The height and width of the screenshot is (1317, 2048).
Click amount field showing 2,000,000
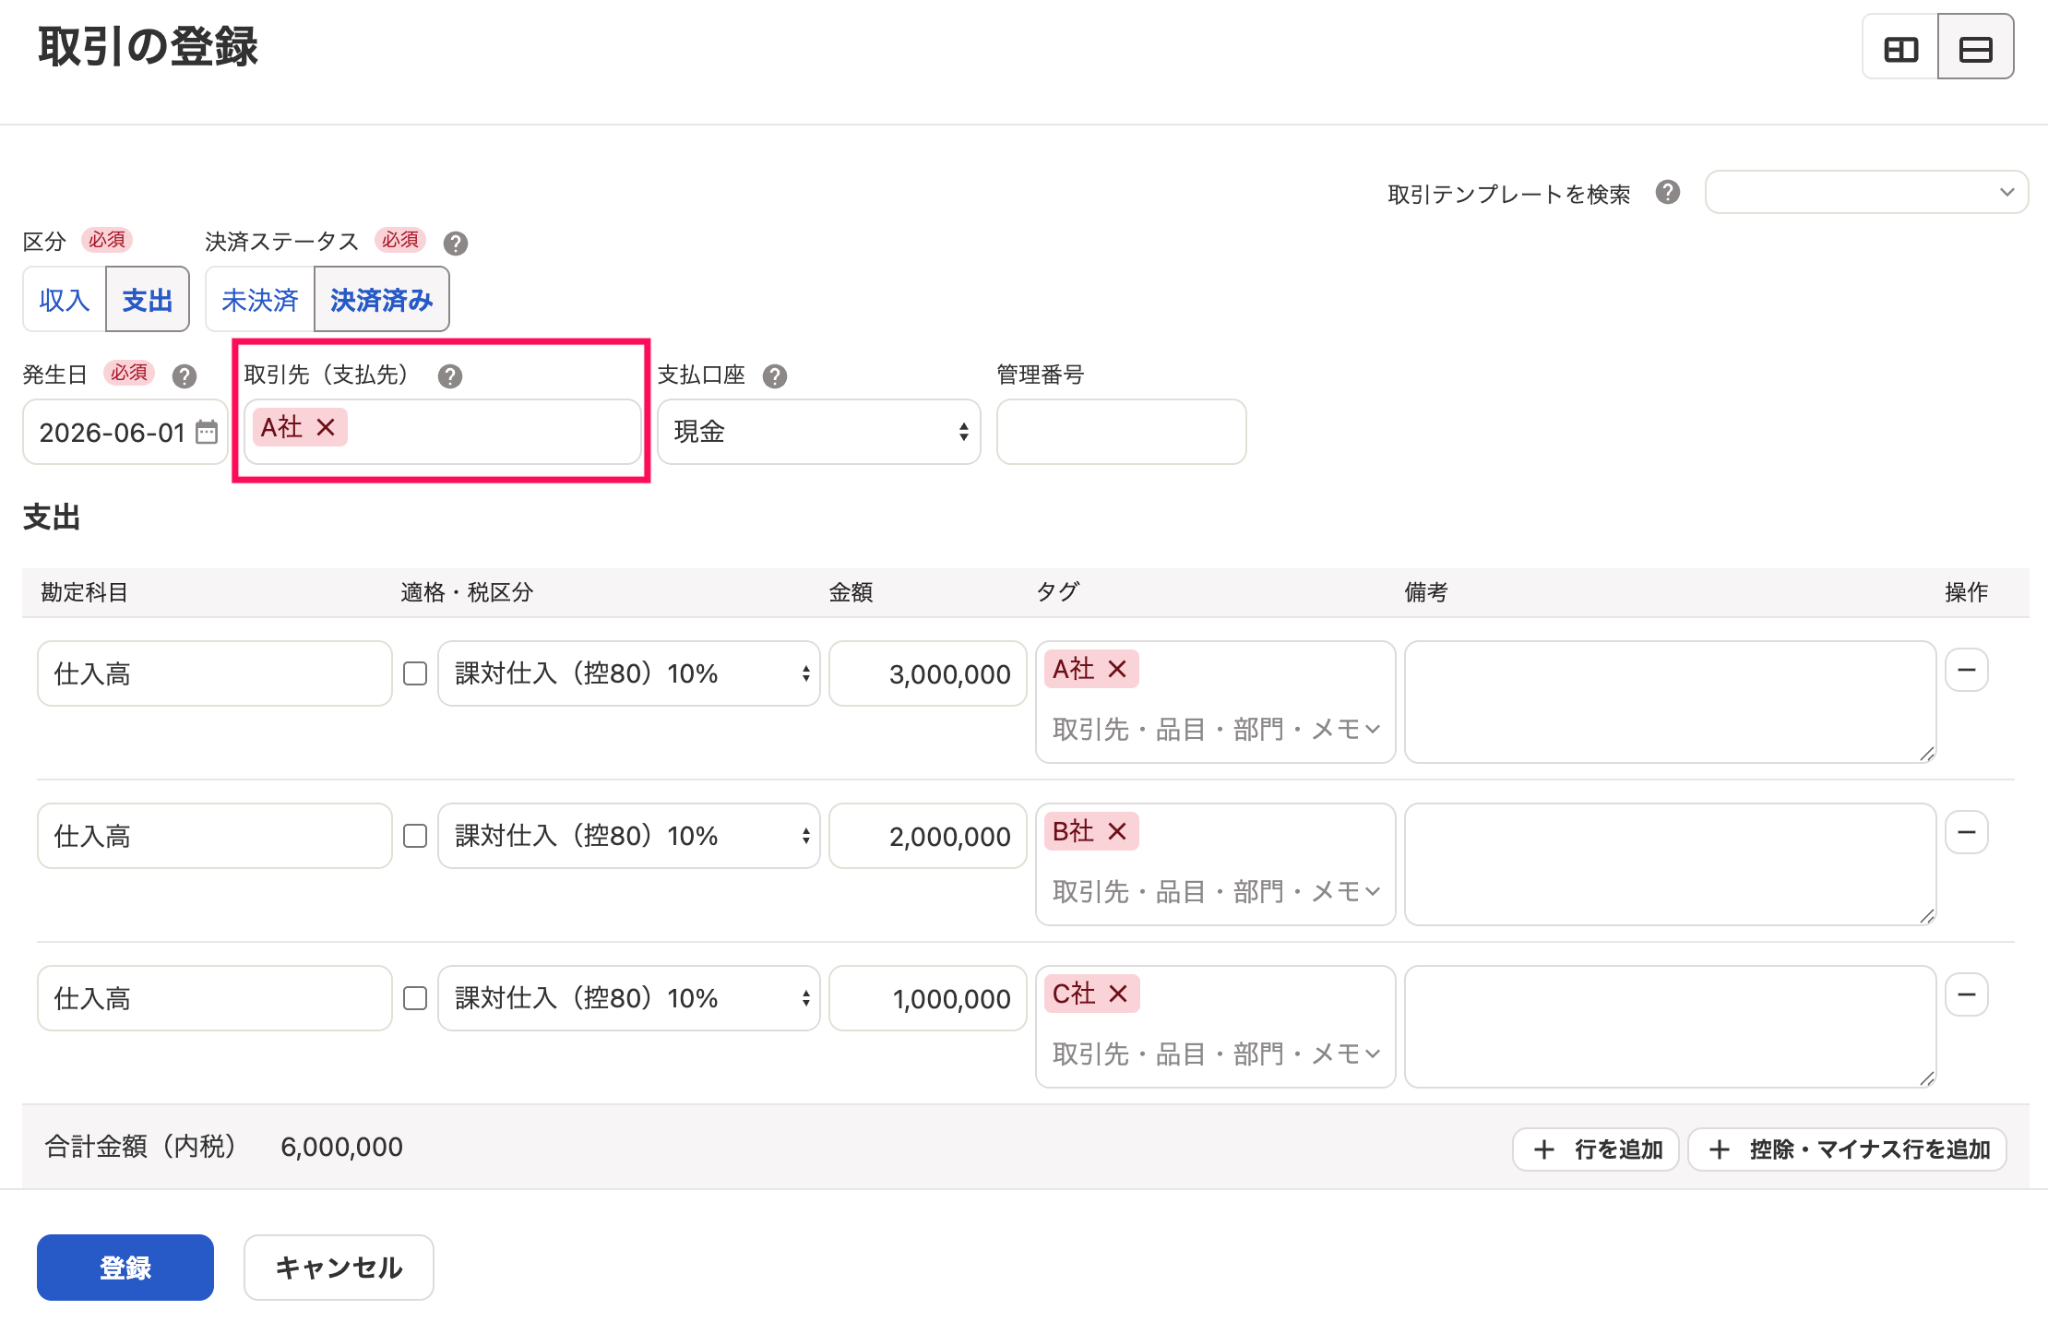point(927,836)
